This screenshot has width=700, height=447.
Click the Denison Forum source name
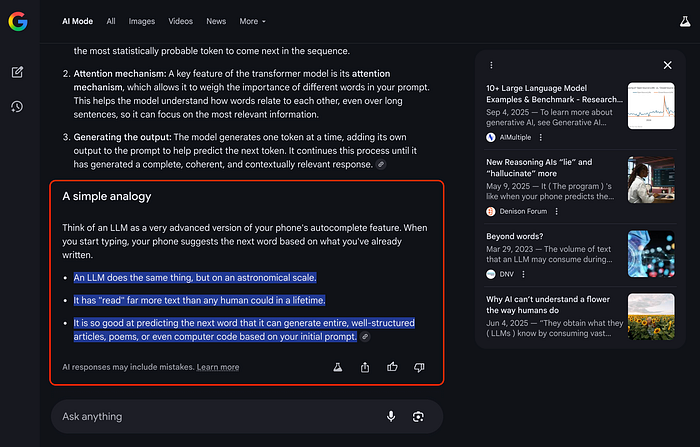pyautogui.click(x=523, y=212)
